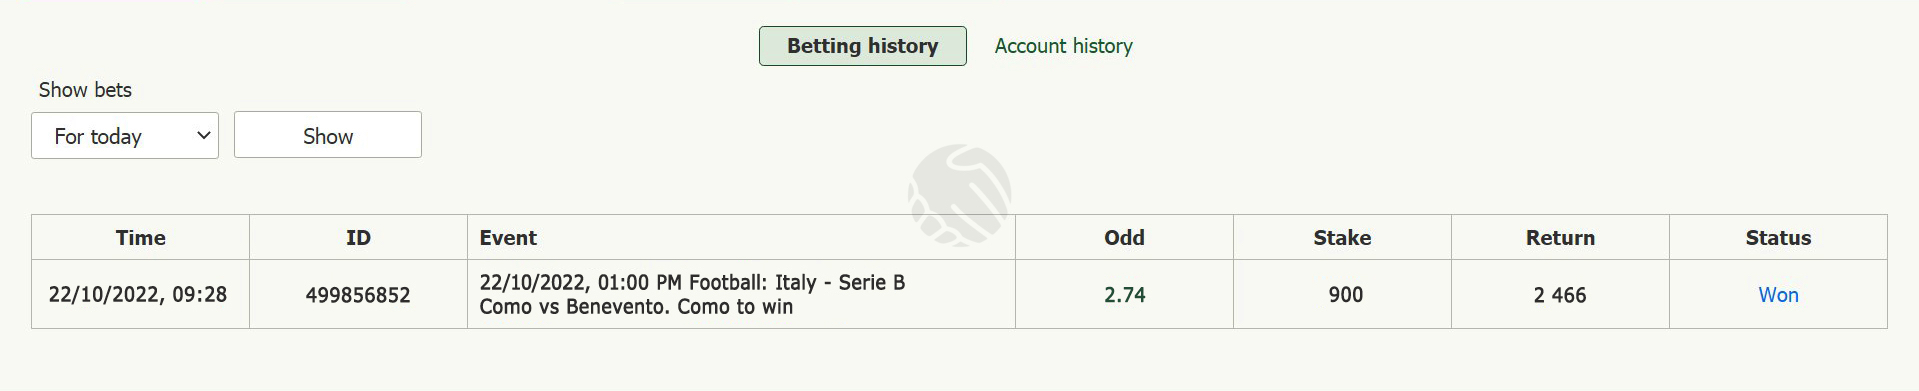Screen dimensions: 1919x391
Task: Open the Account history tab
Action: (1063, 46)
